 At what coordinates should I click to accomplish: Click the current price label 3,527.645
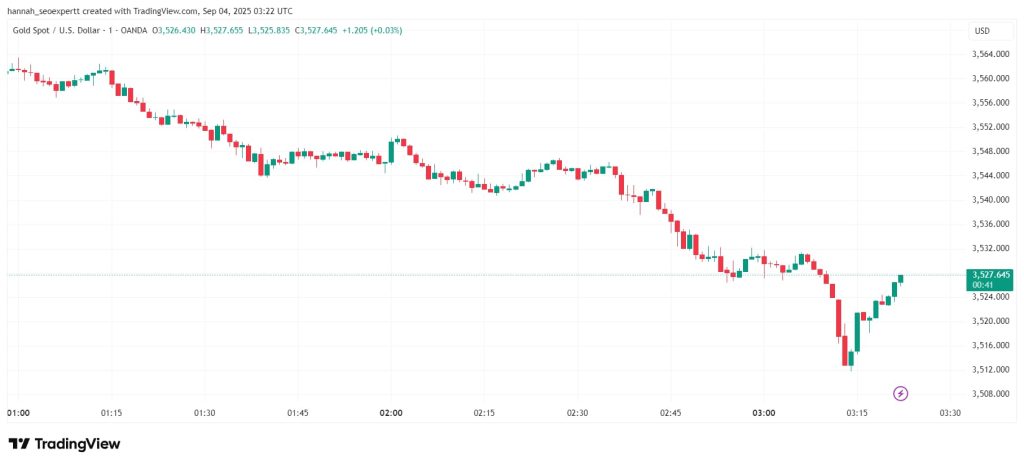pyautogui.click(x=991, y=274)
